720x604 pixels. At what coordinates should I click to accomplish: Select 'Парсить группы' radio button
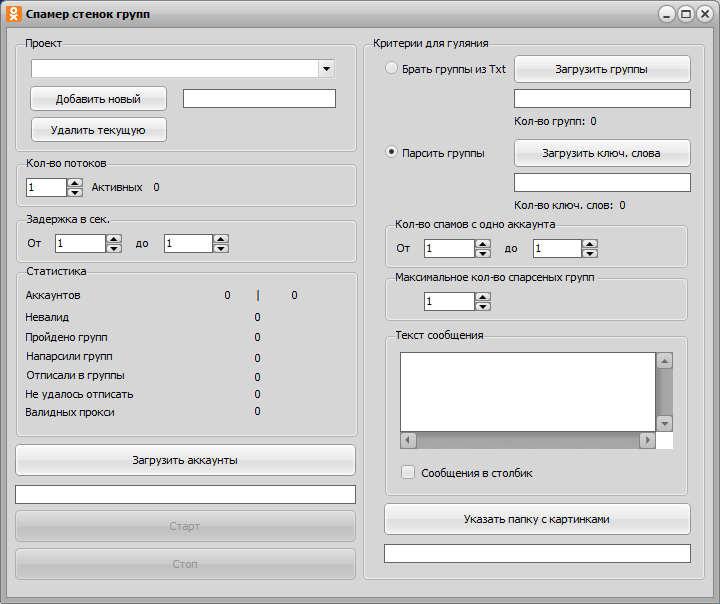pos(391,153)
